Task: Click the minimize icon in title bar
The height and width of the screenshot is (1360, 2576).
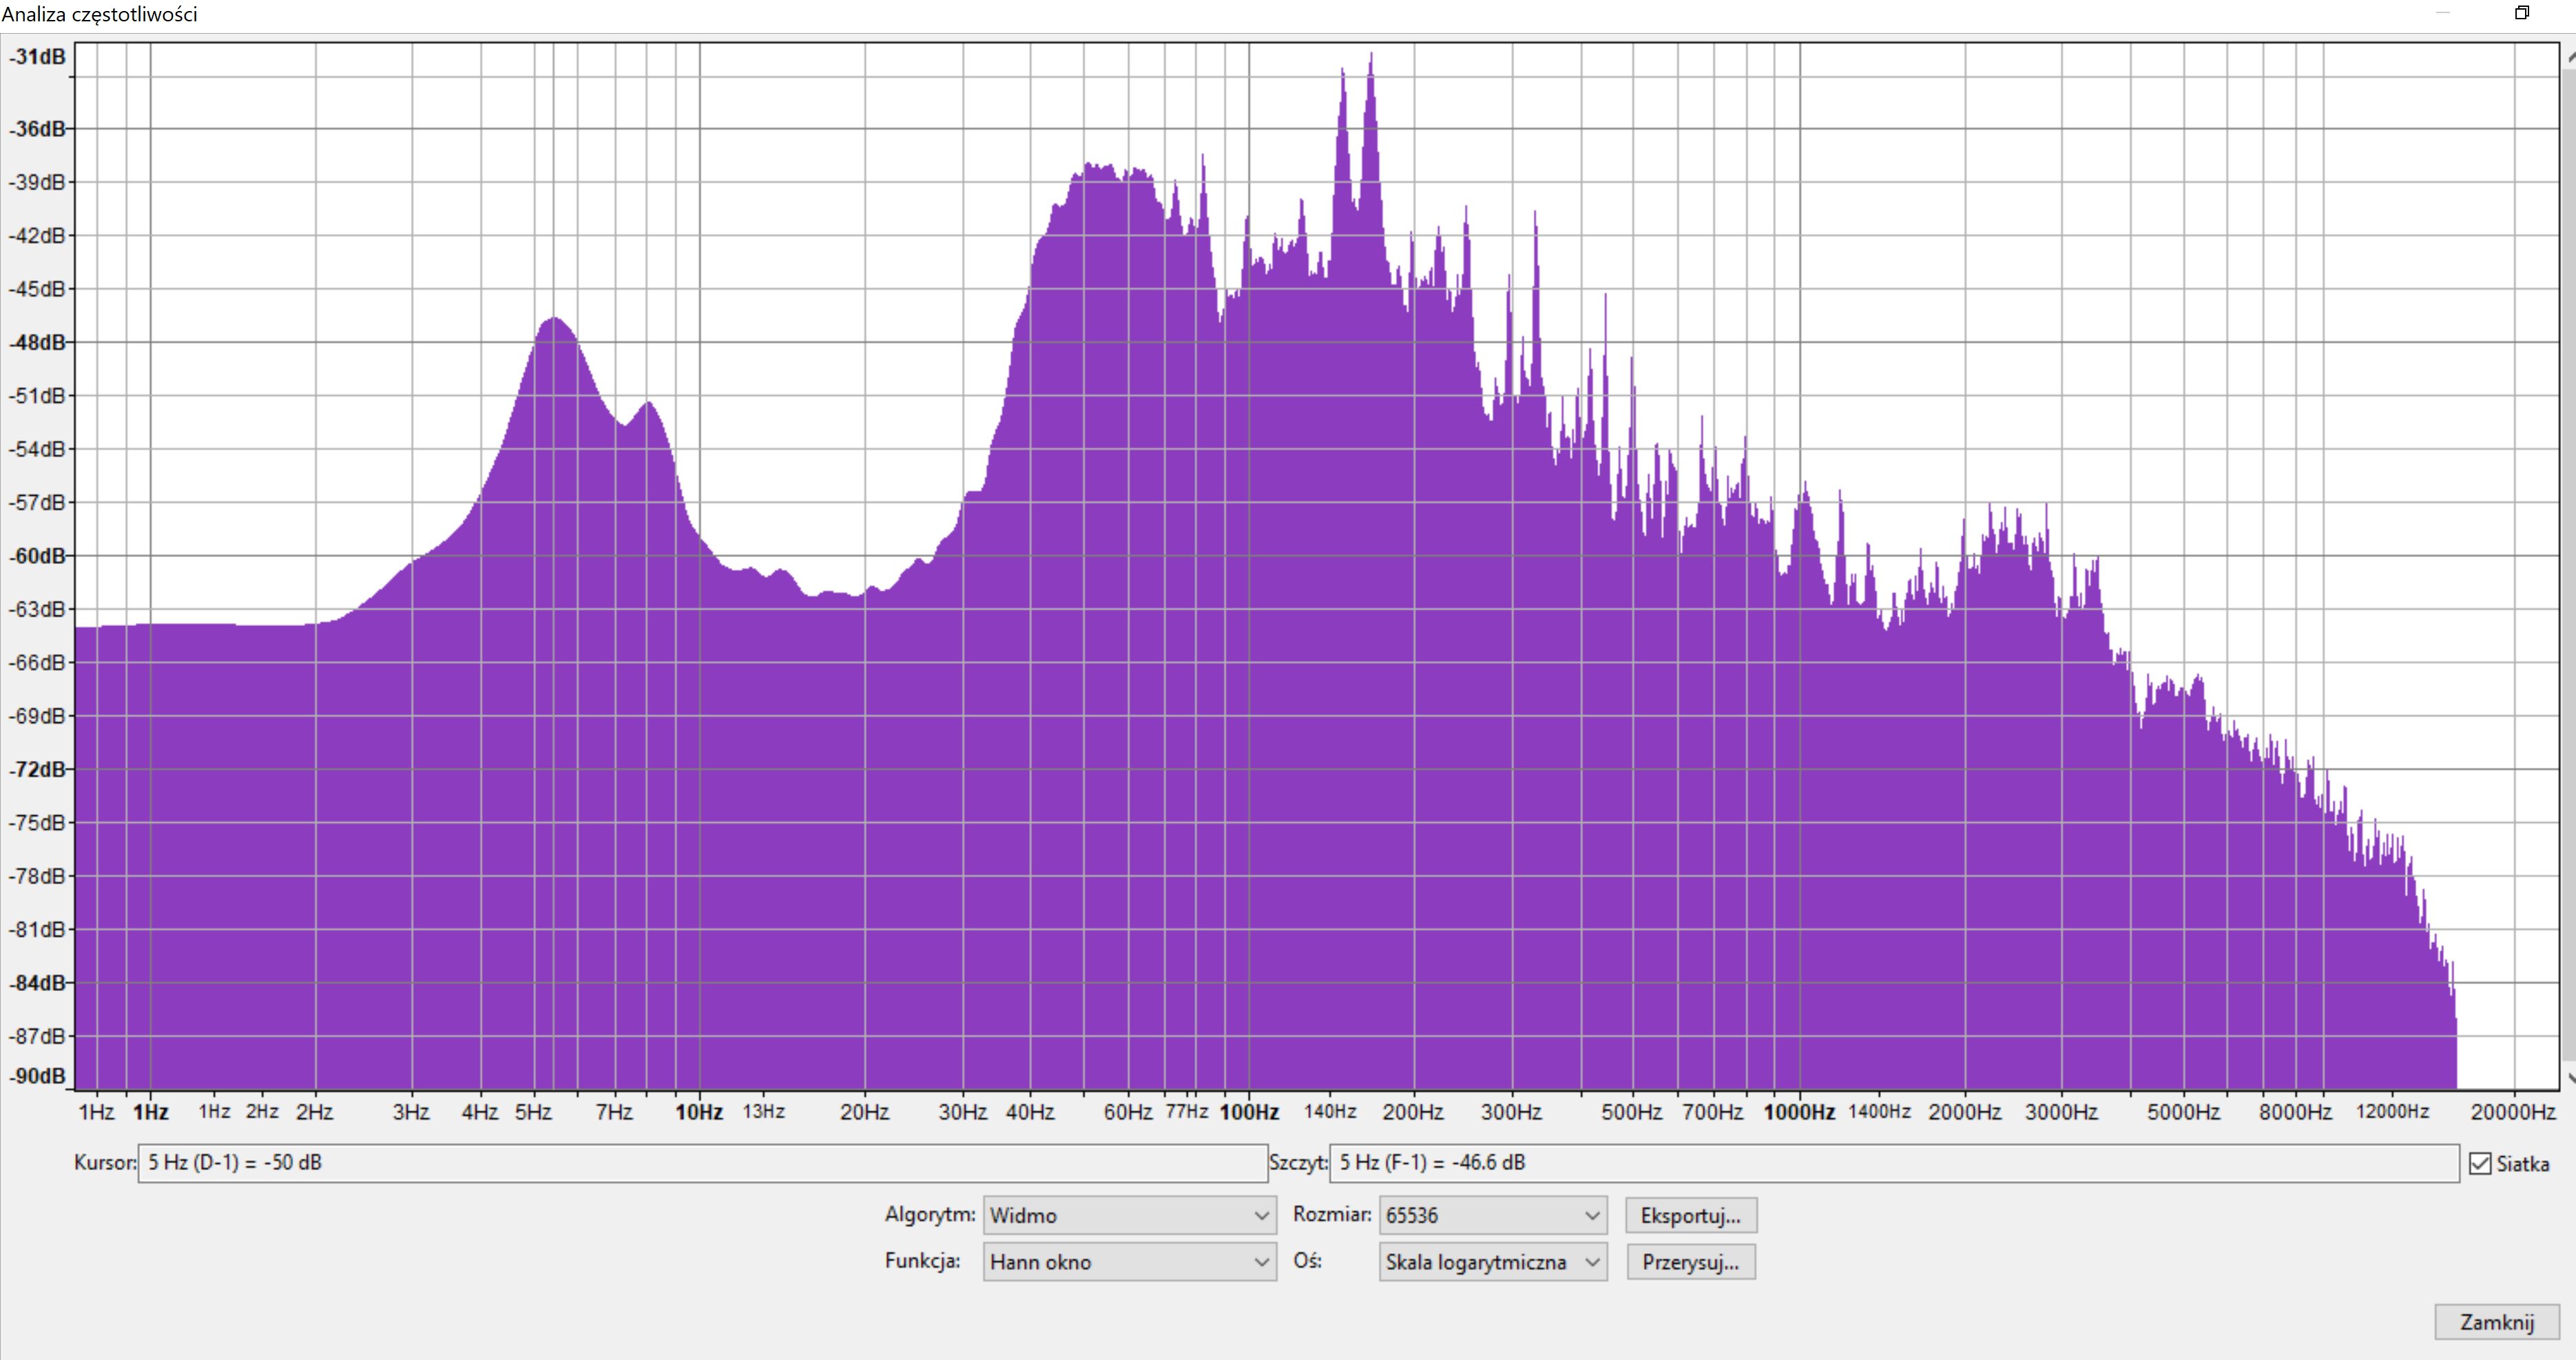Action: click(2443, 13)
